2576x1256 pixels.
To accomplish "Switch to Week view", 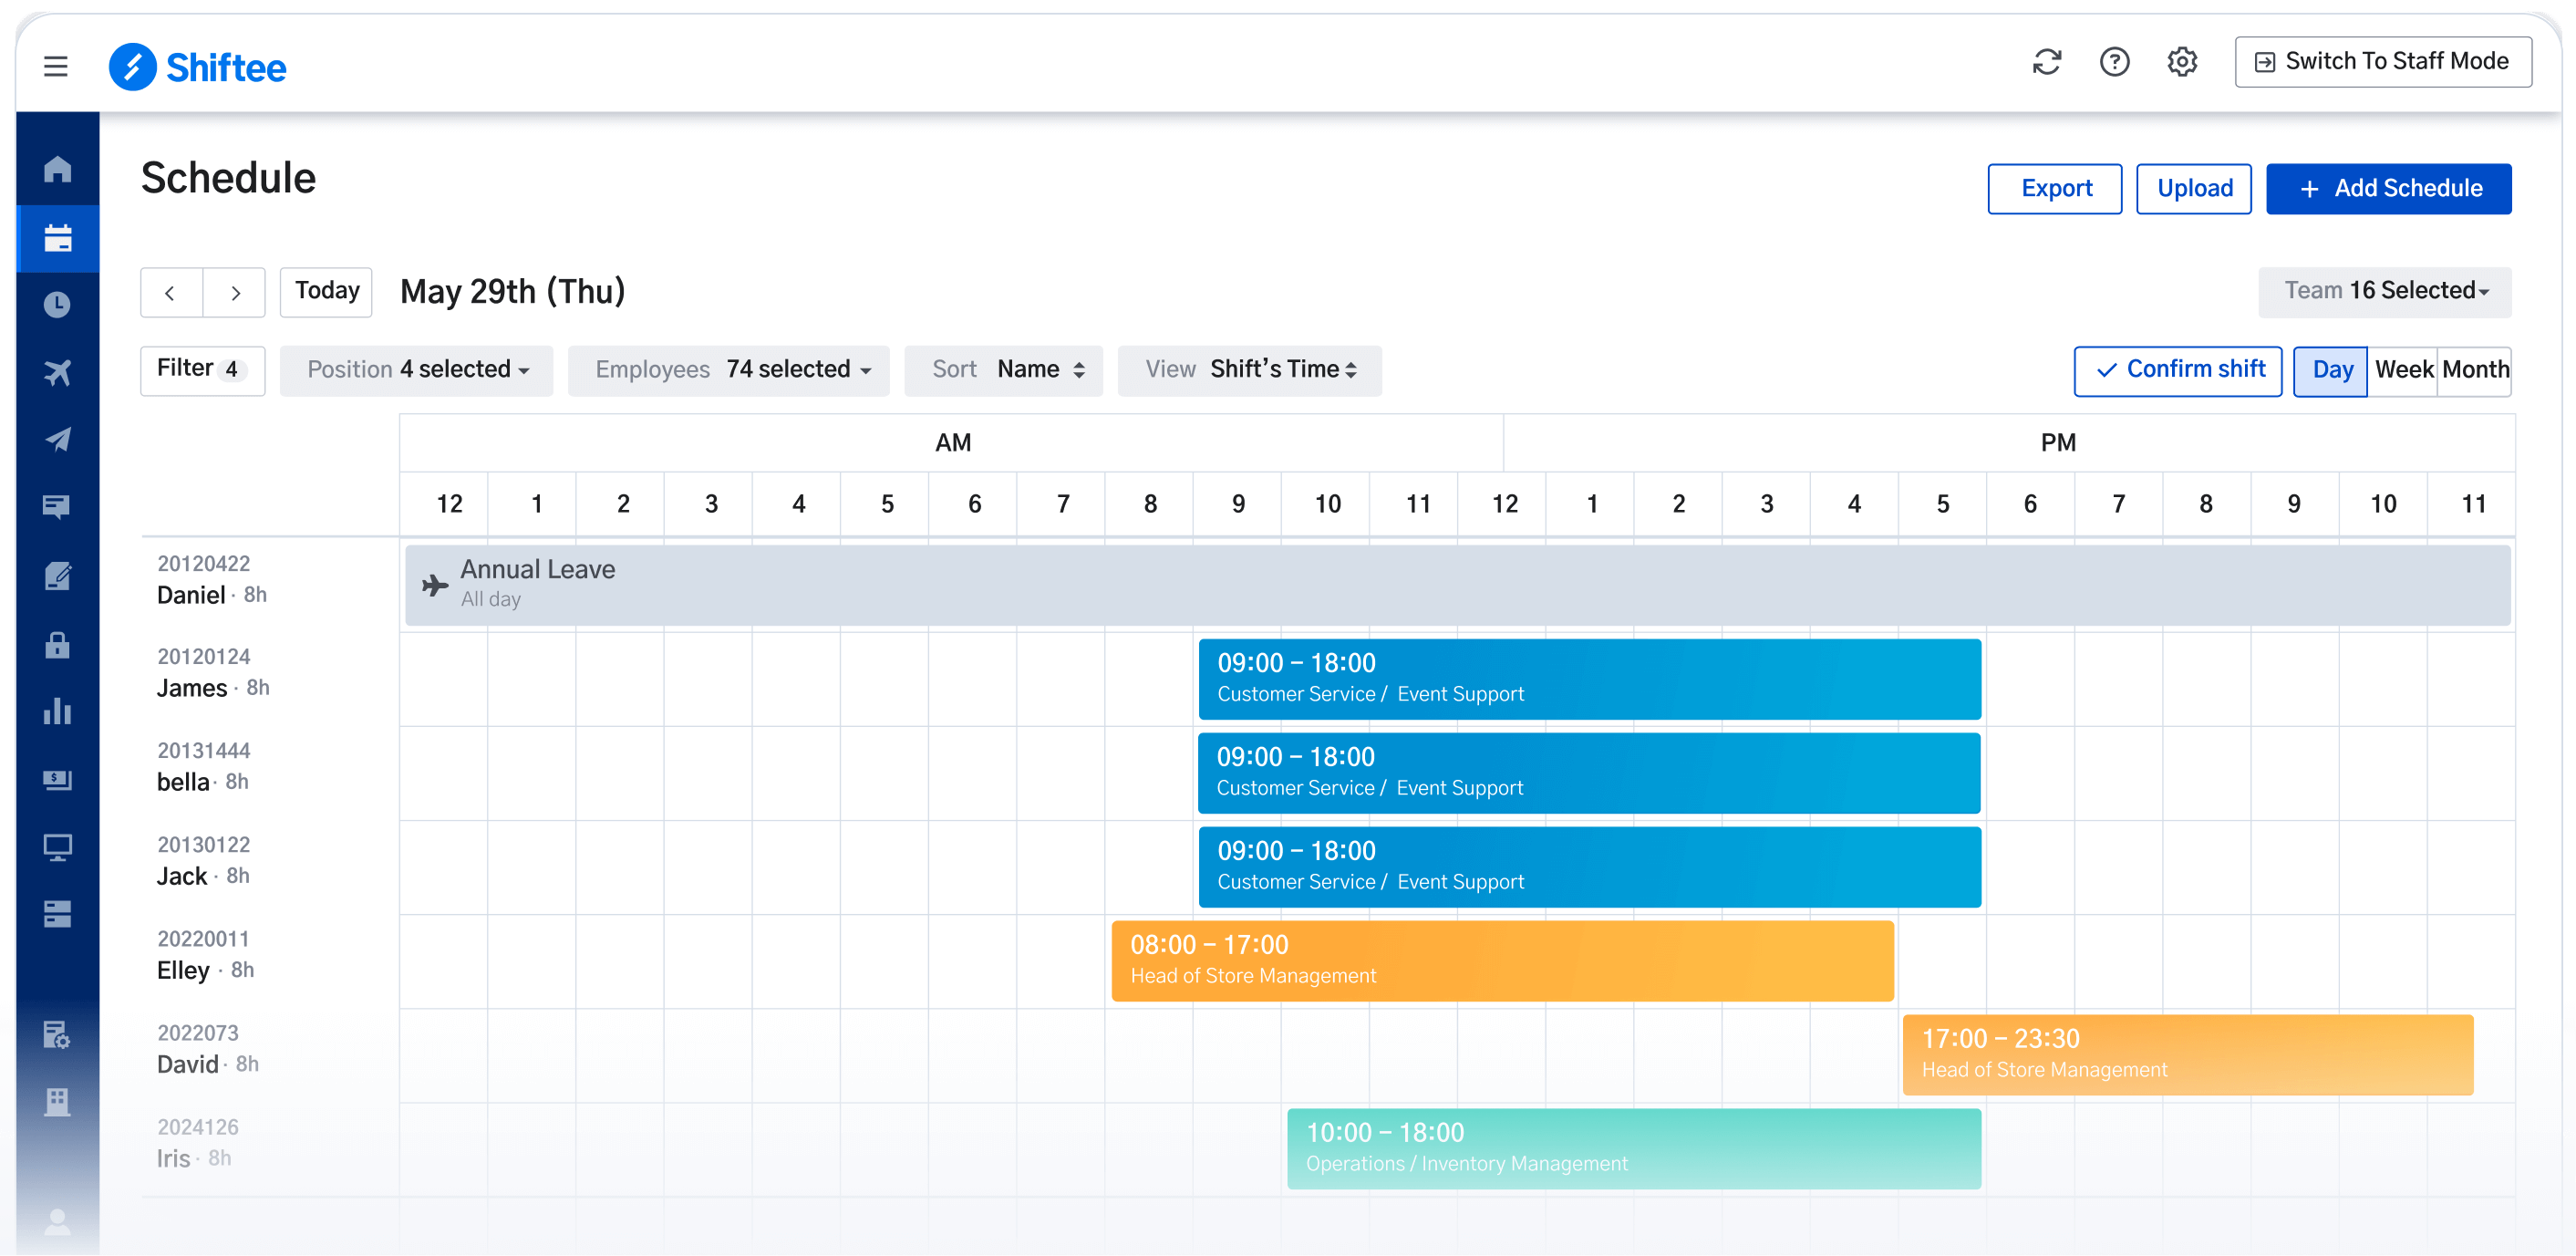I will [2403, 371].
